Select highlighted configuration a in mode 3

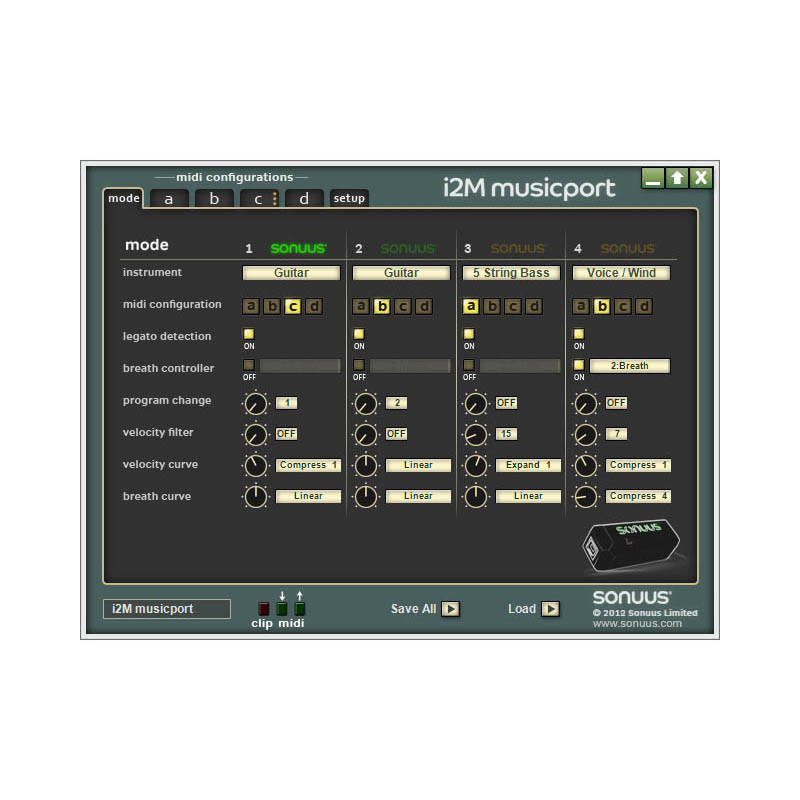[x=470, y=306]
